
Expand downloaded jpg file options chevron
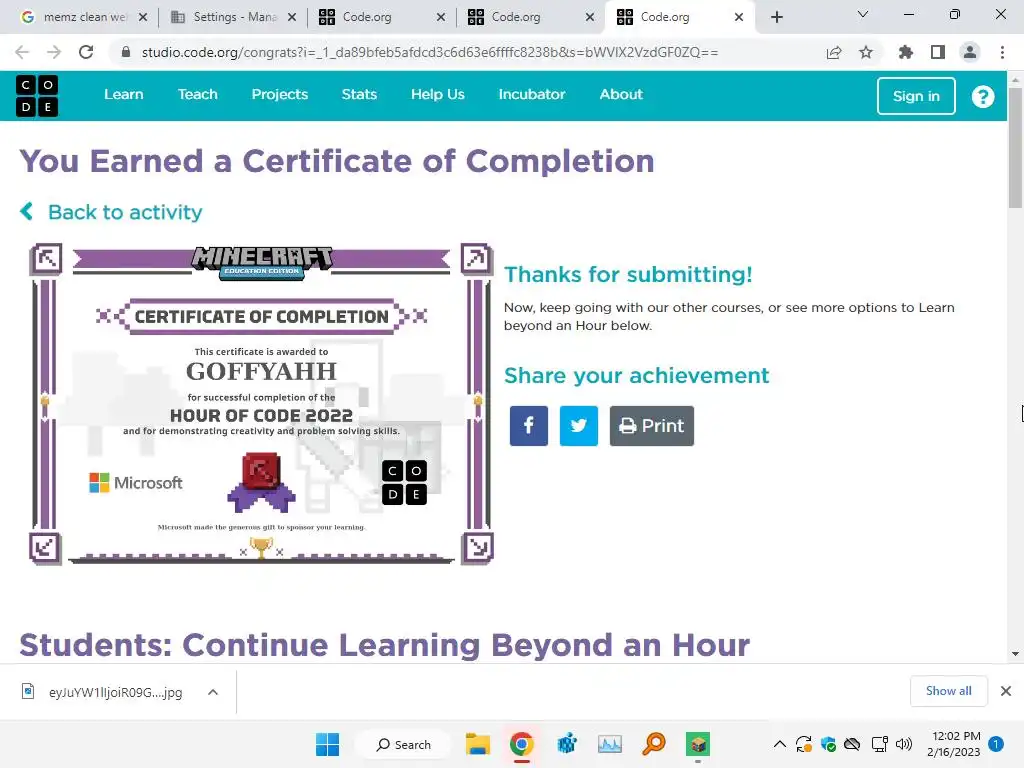click(213, 692)
